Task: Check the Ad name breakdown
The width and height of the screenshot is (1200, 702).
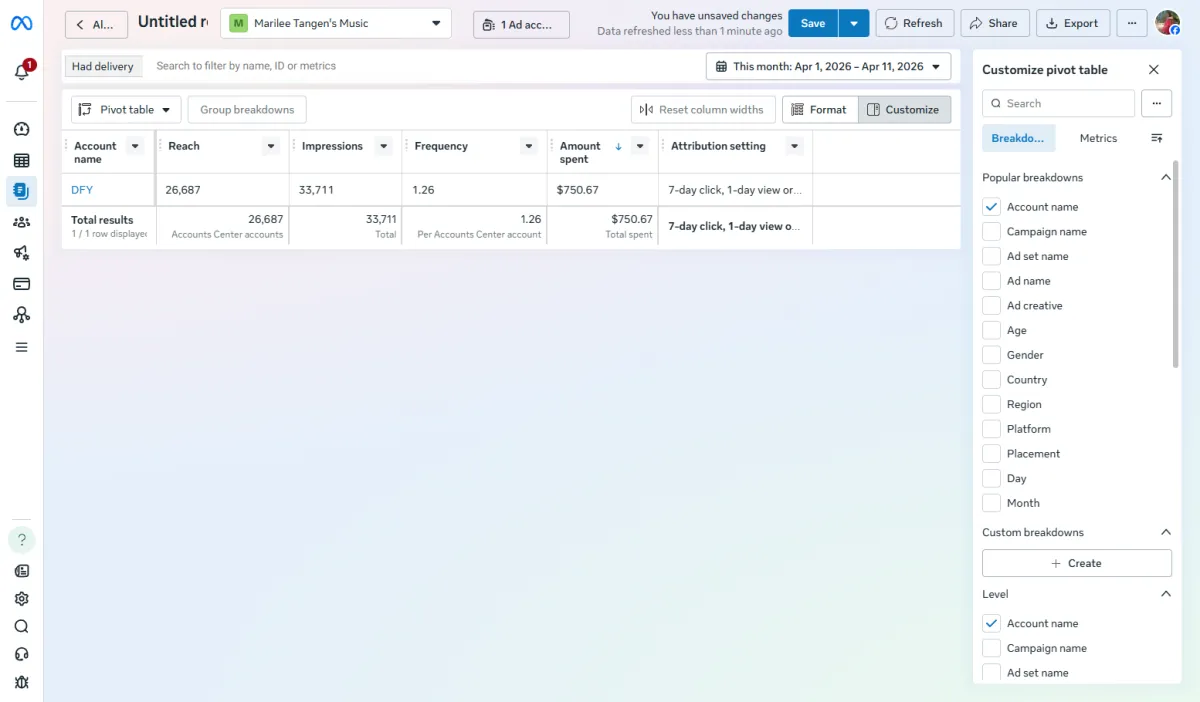Action: coord(991,281)
